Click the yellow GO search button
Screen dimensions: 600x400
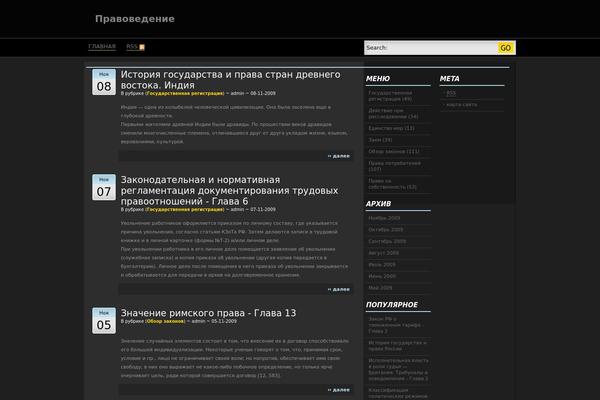[x=505, y=48]
